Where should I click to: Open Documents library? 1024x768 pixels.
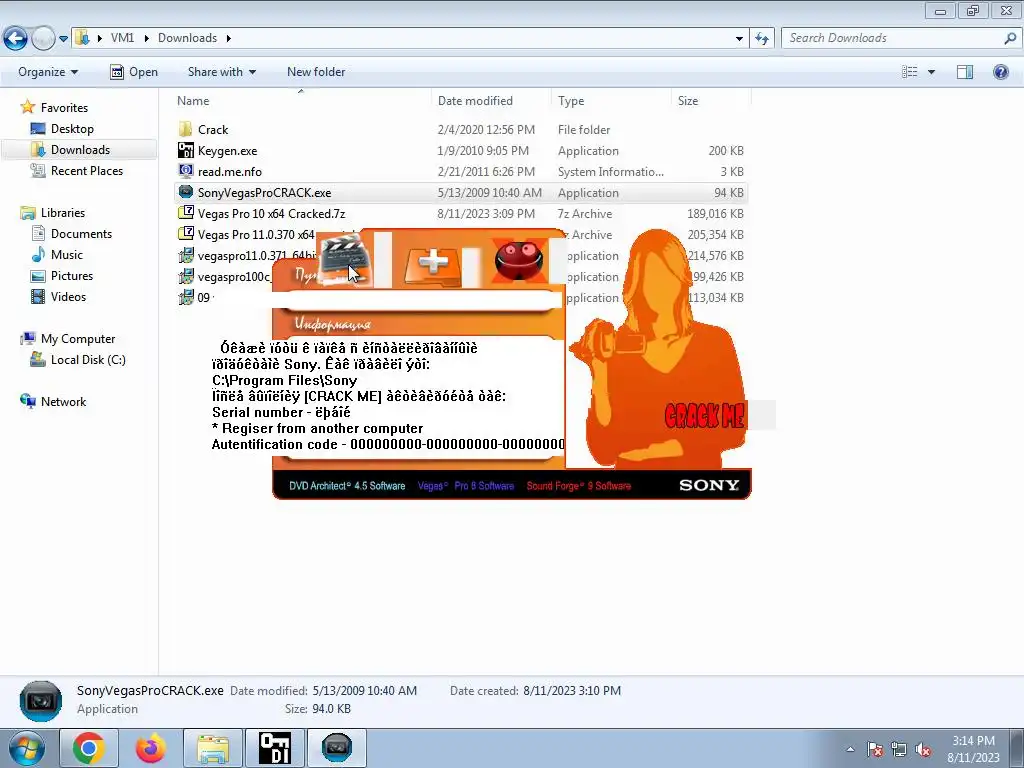(x=81, y=234)
